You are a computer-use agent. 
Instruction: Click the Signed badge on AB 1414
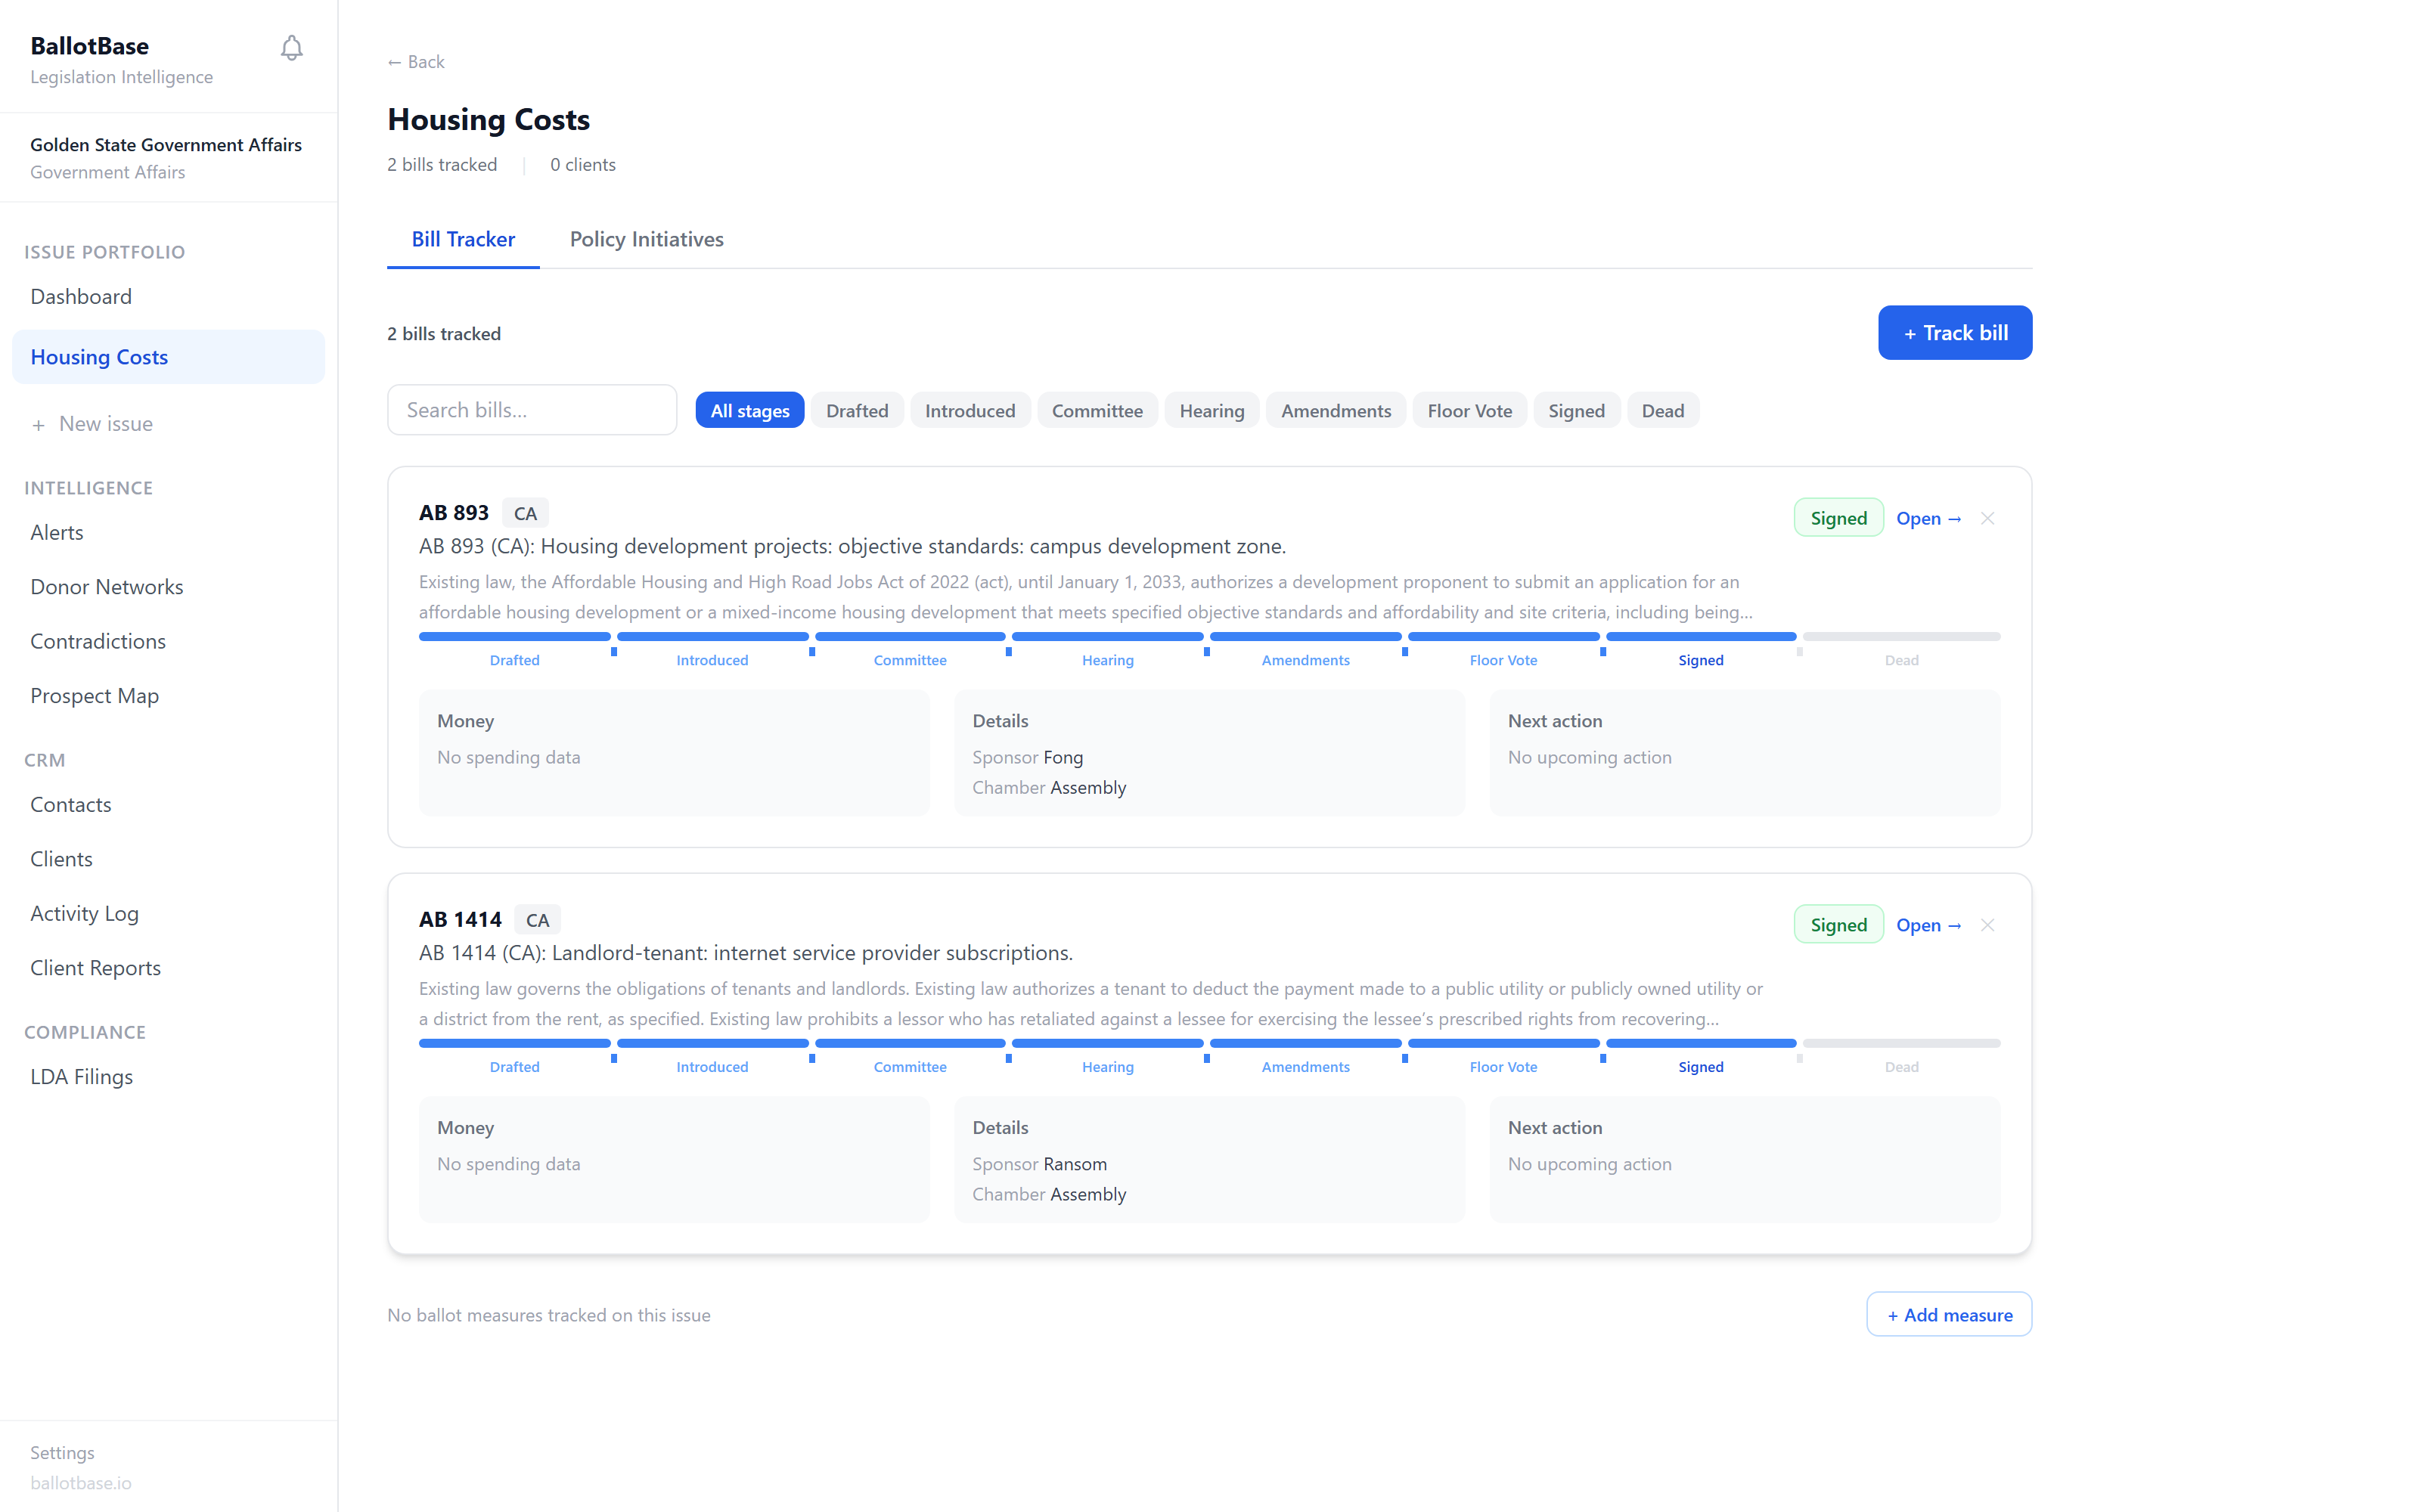[1838, 925]
